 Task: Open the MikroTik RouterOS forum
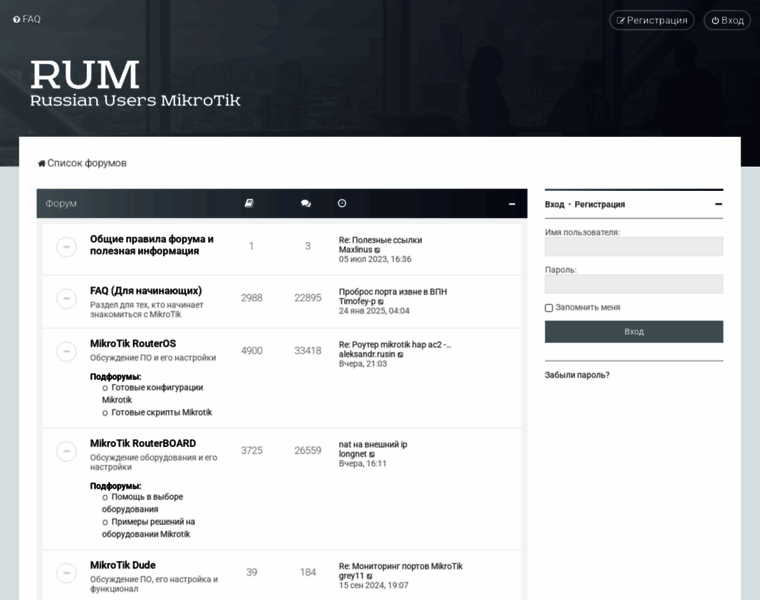133,344
